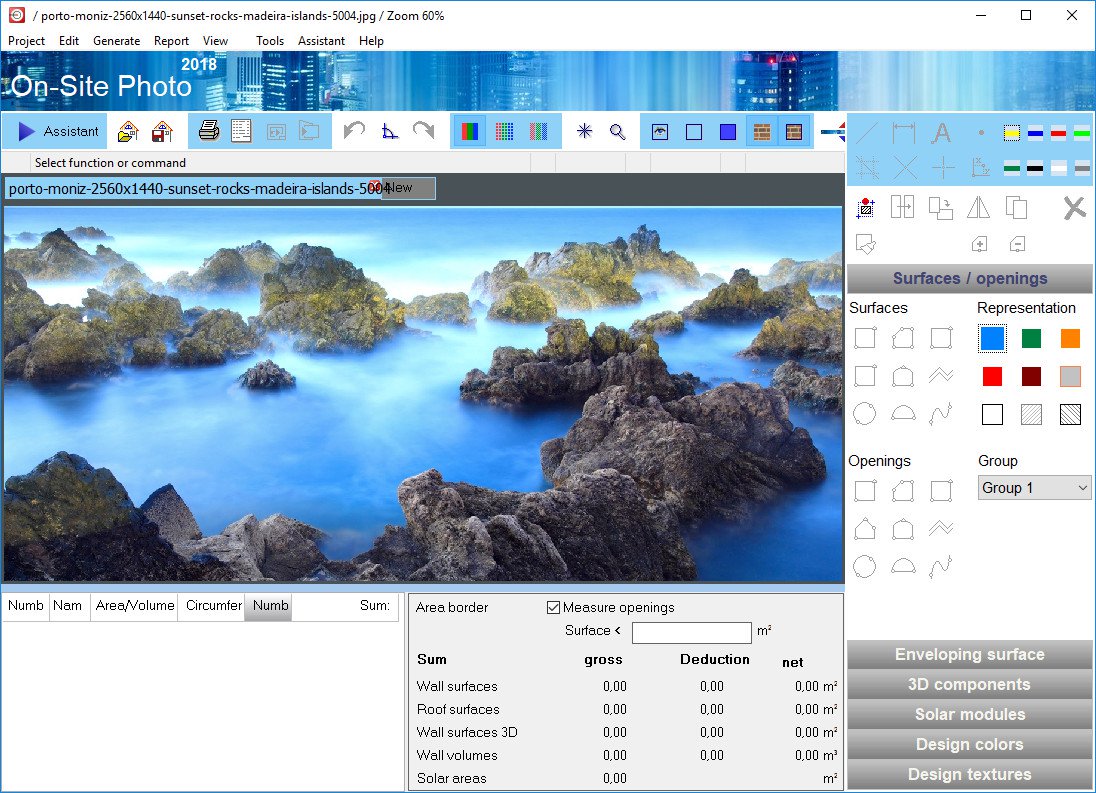Click the mirror triangles icon
1096x793 pixels.
(x=978, y=207)
